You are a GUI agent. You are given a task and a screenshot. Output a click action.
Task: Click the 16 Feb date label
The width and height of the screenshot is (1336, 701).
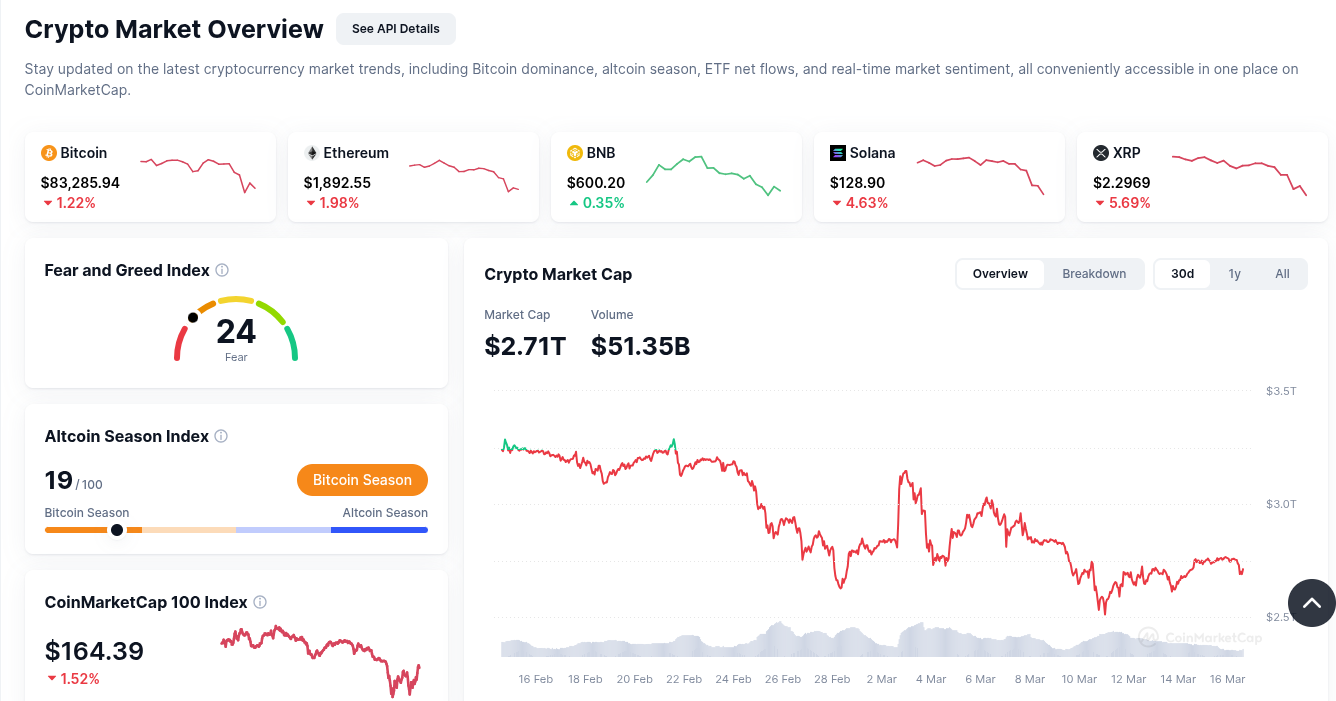pyautogui.click(x=536, y=679)
